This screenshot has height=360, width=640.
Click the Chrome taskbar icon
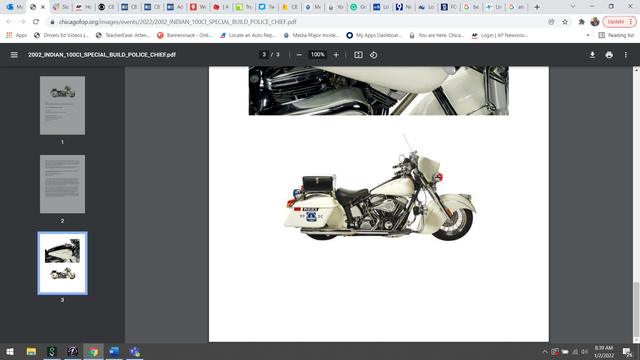pos(93,351)
